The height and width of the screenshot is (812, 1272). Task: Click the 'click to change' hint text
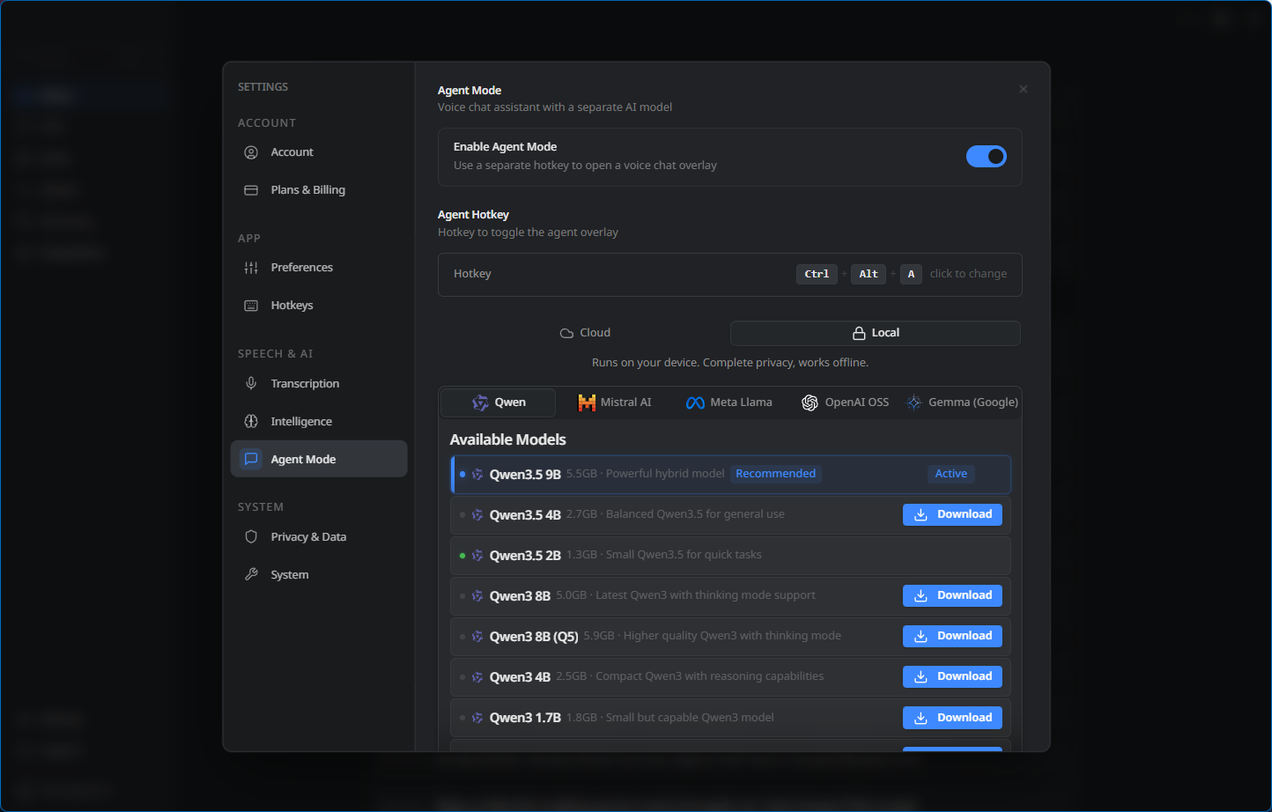[x=968, y=274]
